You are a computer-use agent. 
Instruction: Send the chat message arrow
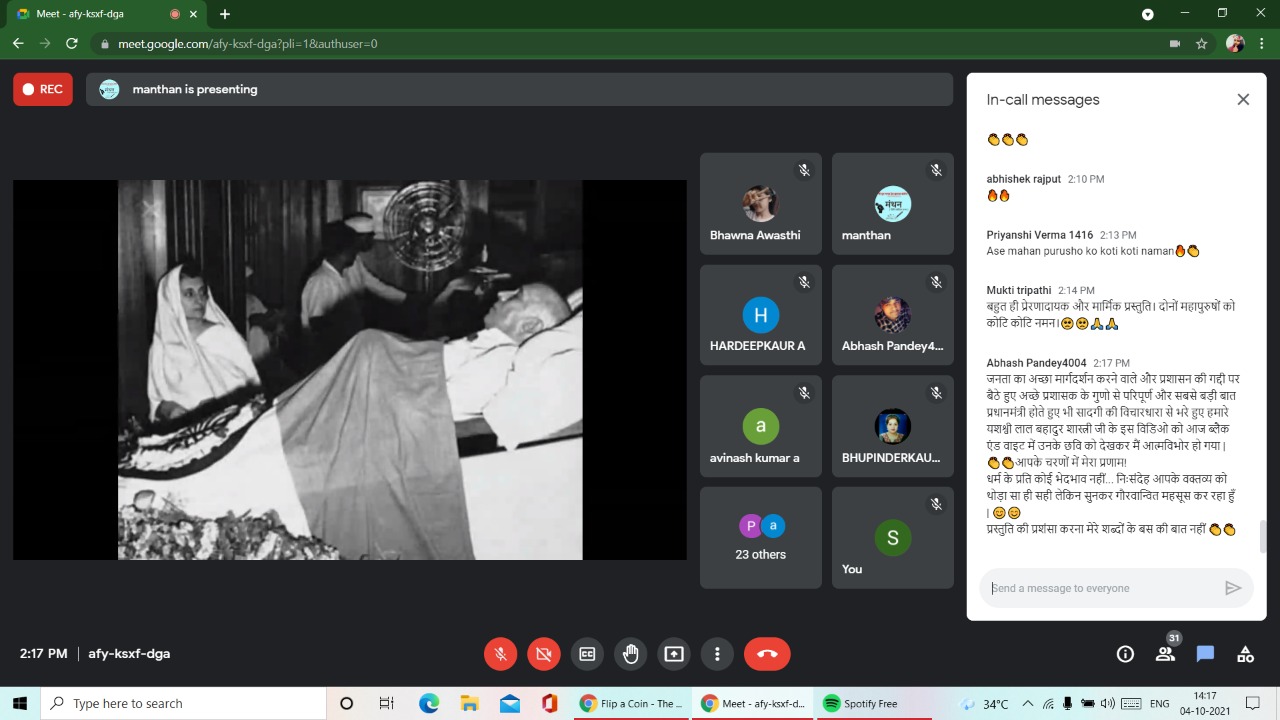click(1233, 588)
